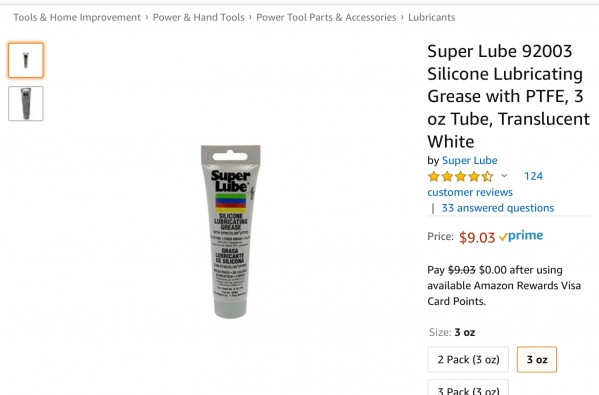The image size is (599, 395).
Task: Navigate to the Lubricants category
Action: click(432, 17)
